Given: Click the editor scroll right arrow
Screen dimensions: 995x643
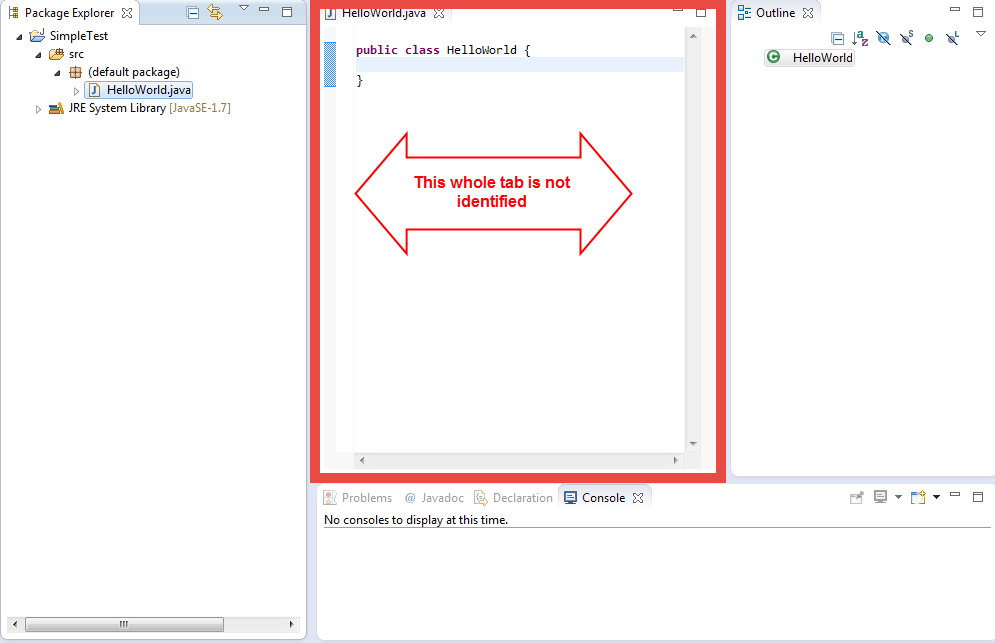Looking at the screenshot, I should pyautogui.click(x=675, y=460).
